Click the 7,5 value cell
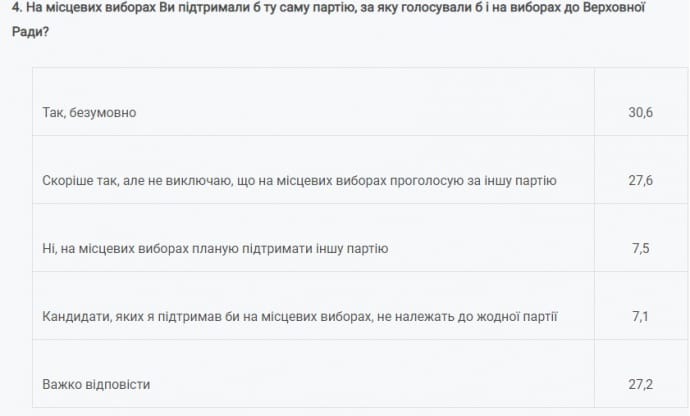Image resolution: width=690 pixels, height=416 pixels. (640, 249)
